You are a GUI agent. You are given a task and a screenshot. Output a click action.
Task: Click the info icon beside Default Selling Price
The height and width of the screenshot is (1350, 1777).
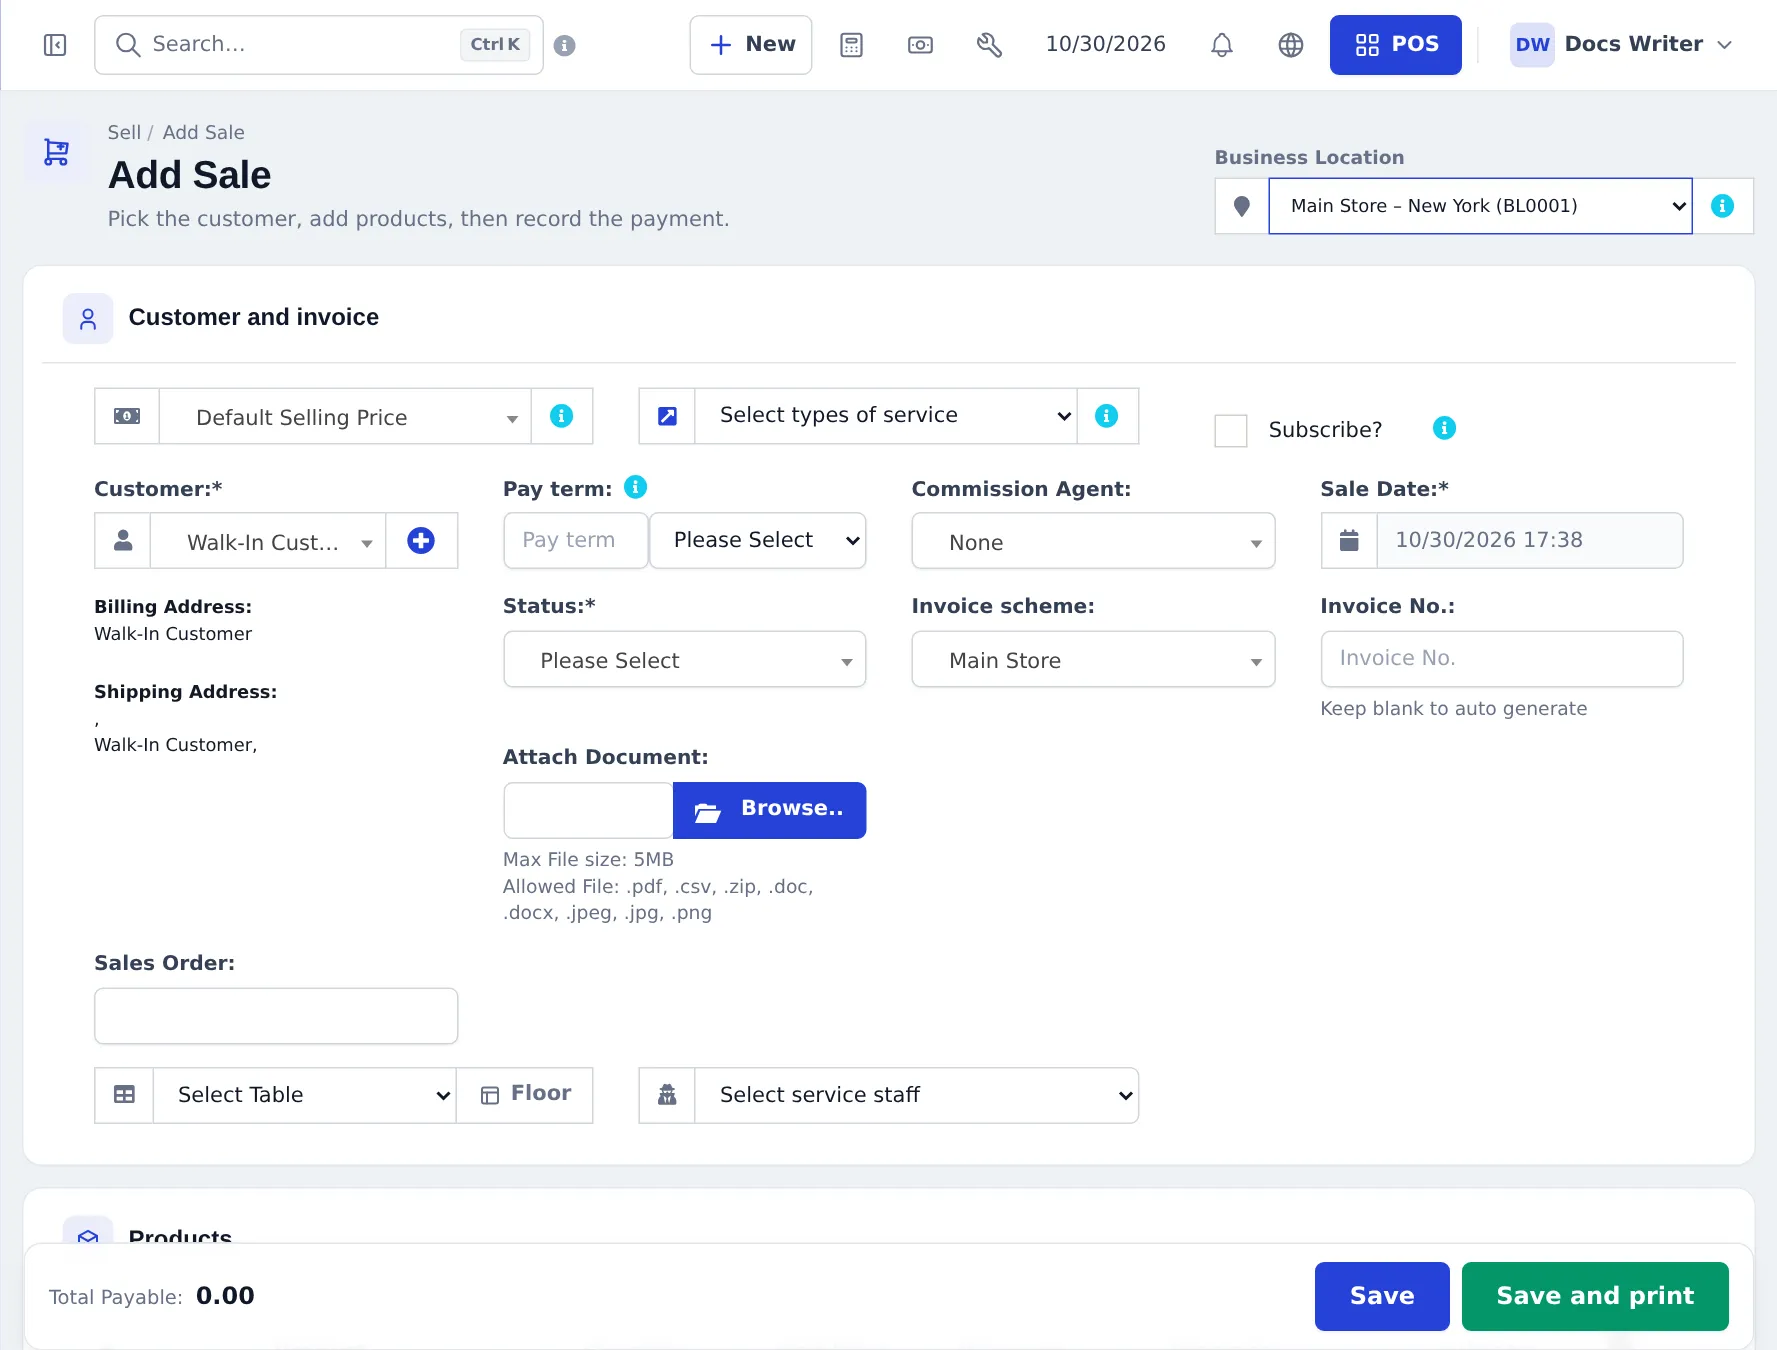(561, 416)
